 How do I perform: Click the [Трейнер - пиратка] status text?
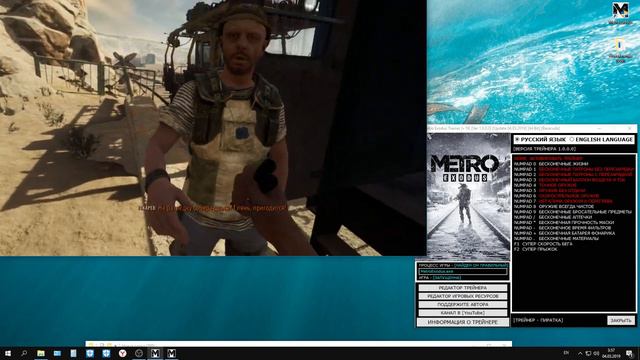click(x=538, y=320)
